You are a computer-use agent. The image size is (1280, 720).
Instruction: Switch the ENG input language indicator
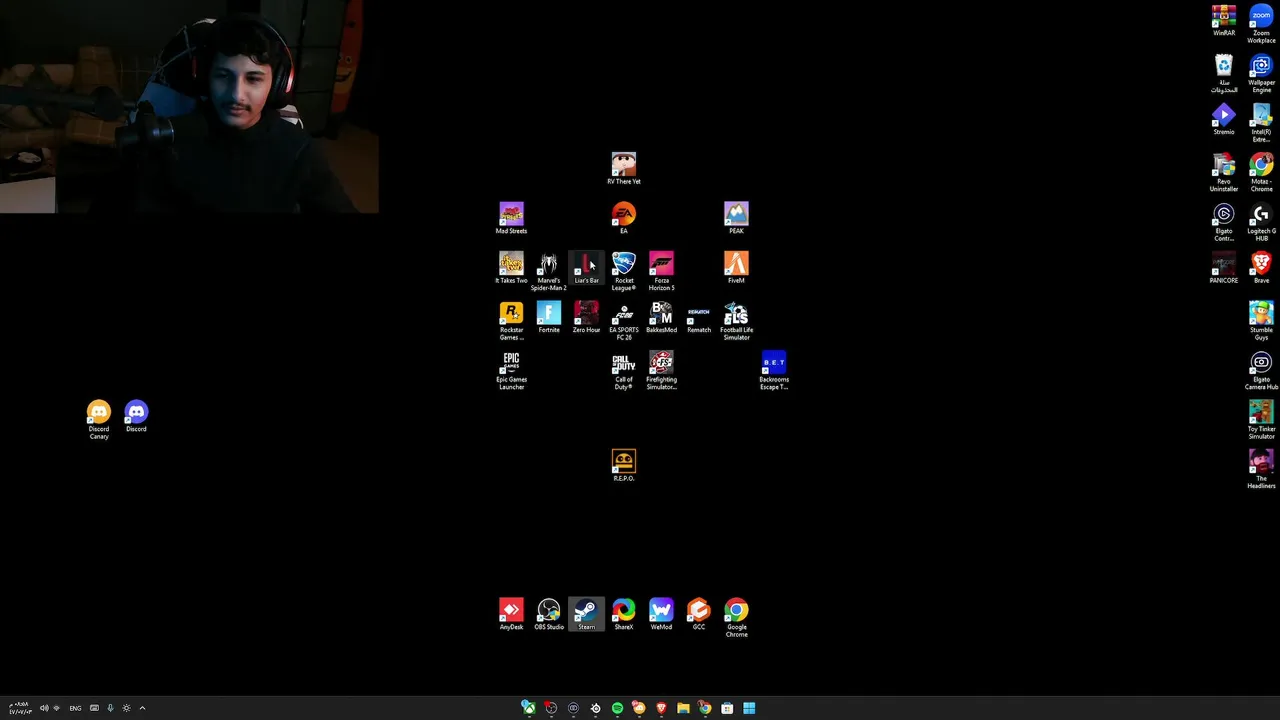[x=75, y=708]
